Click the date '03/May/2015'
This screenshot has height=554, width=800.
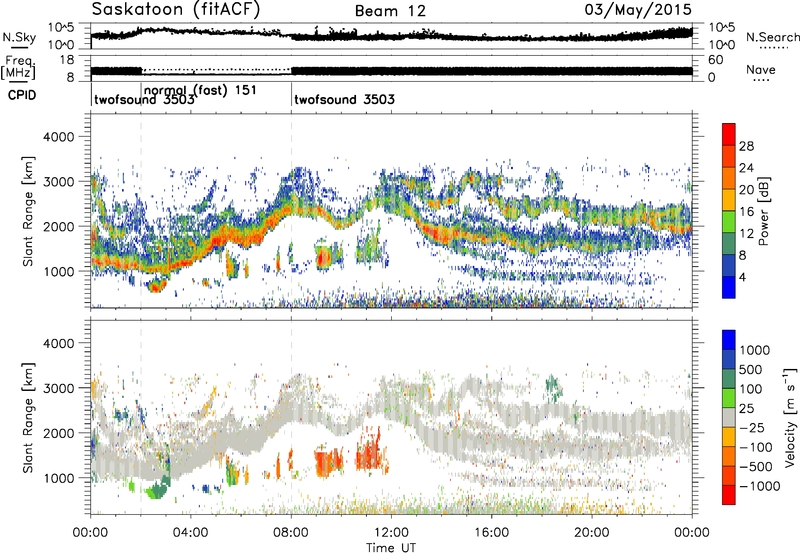[x=638, y=10]
